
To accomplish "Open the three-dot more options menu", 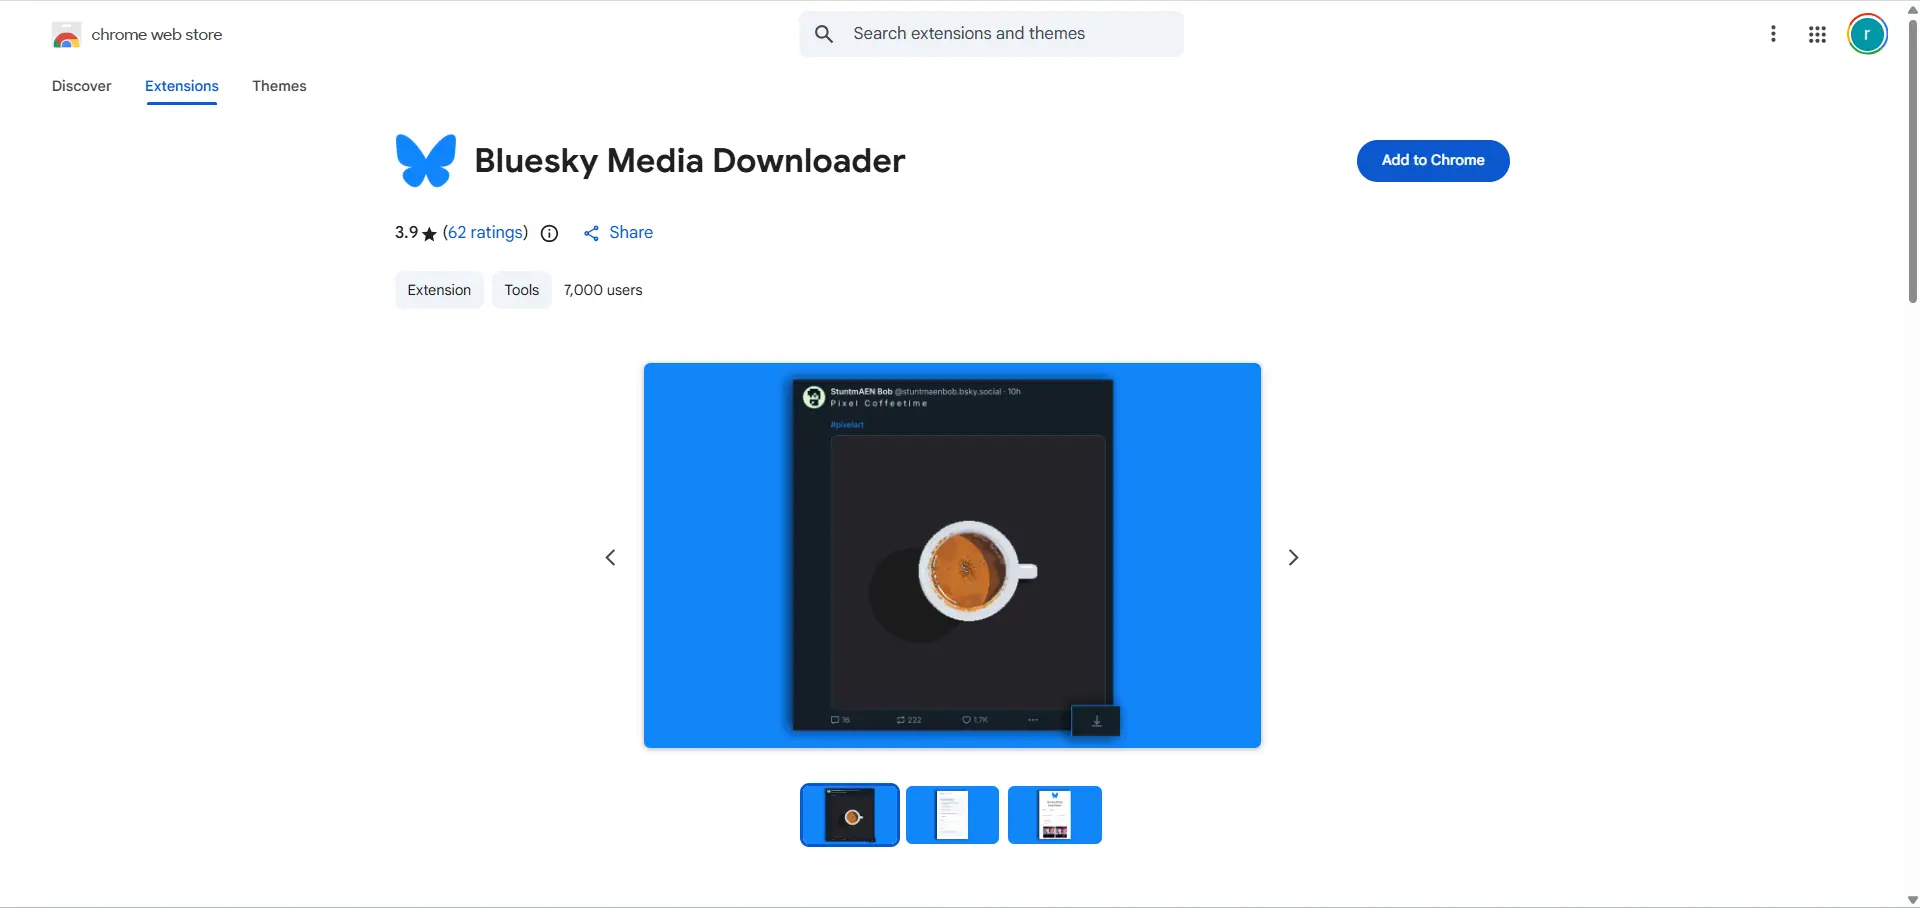I will tap(1773, 34).
